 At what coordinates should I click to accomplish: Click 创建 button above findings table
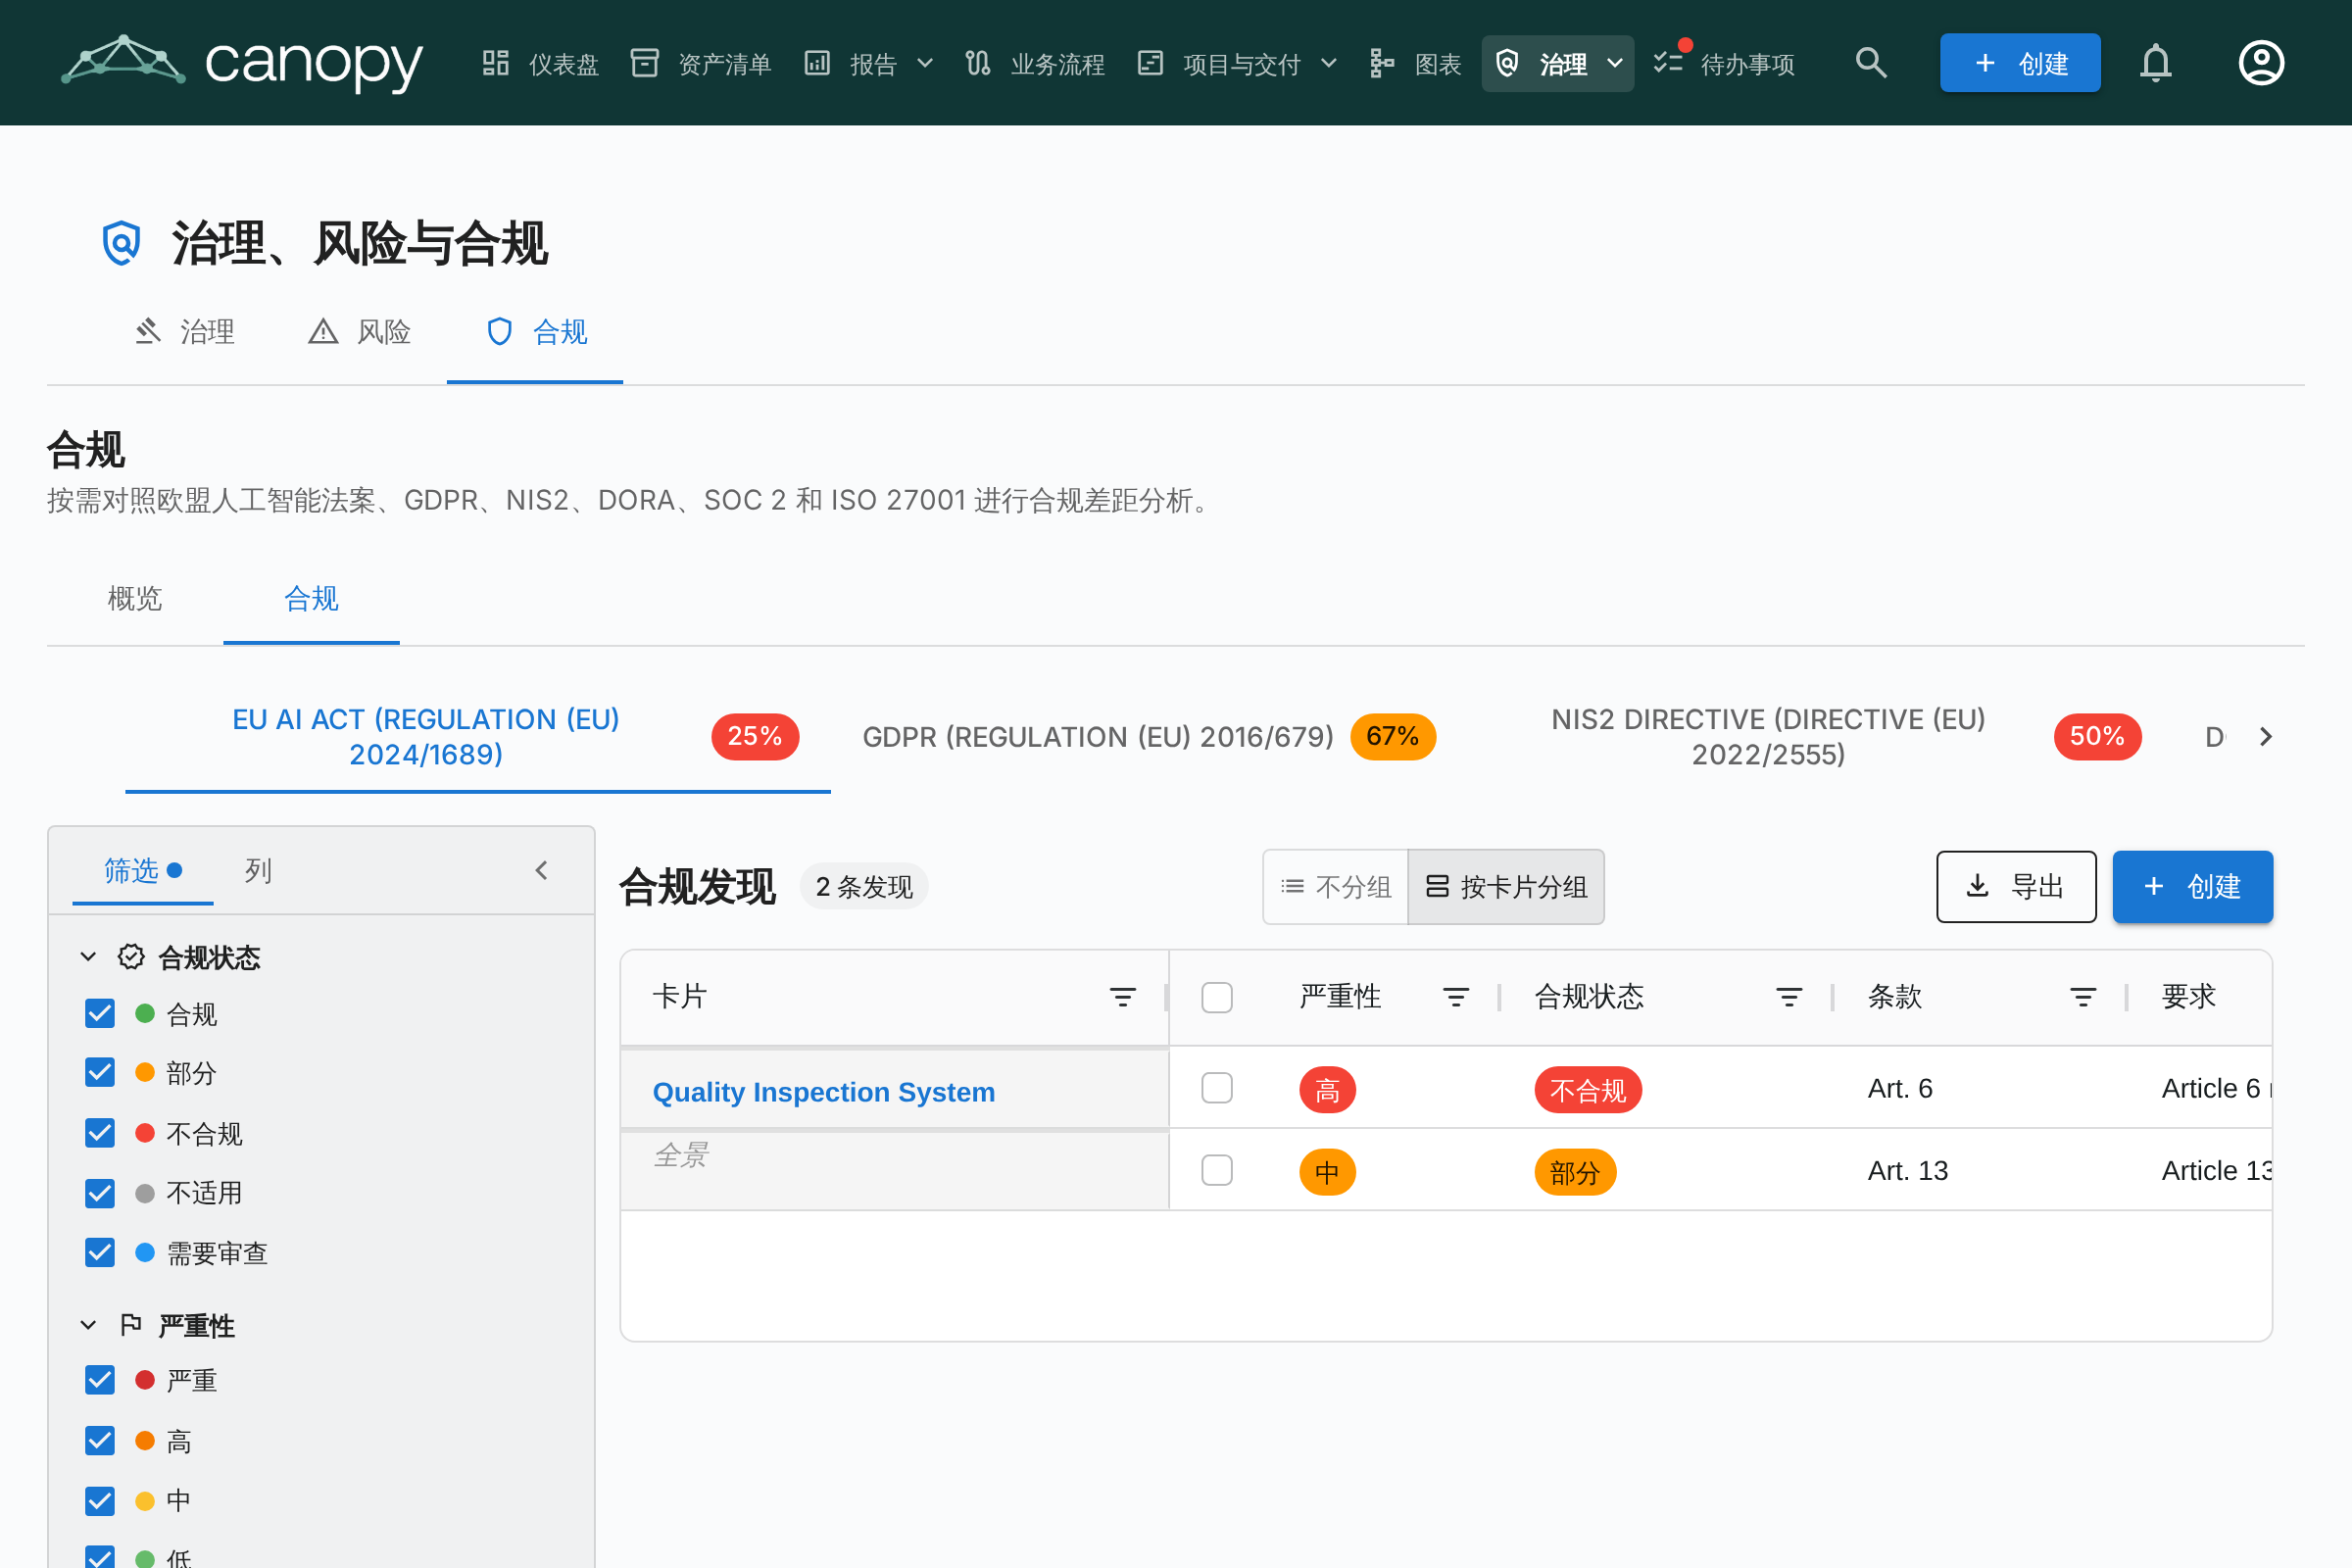[2192, 886]
